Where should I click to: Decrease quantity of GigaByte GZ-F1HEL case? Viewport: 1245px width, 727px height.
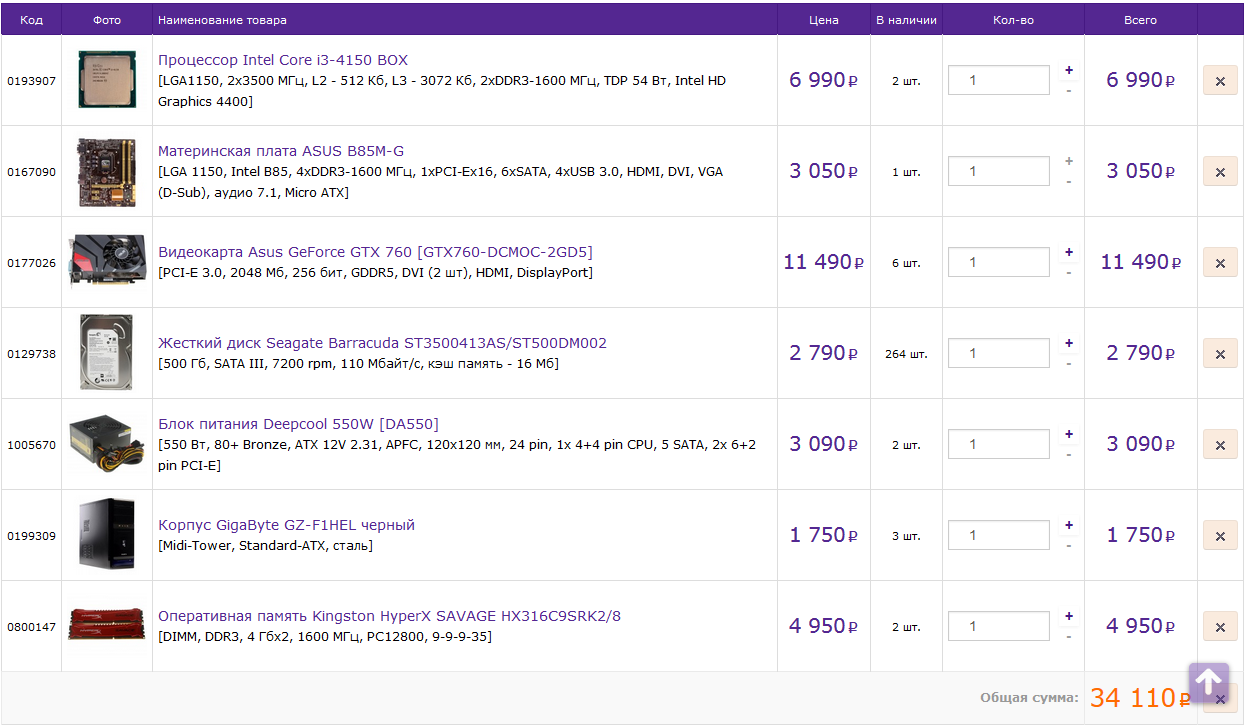coord(1069,546)
